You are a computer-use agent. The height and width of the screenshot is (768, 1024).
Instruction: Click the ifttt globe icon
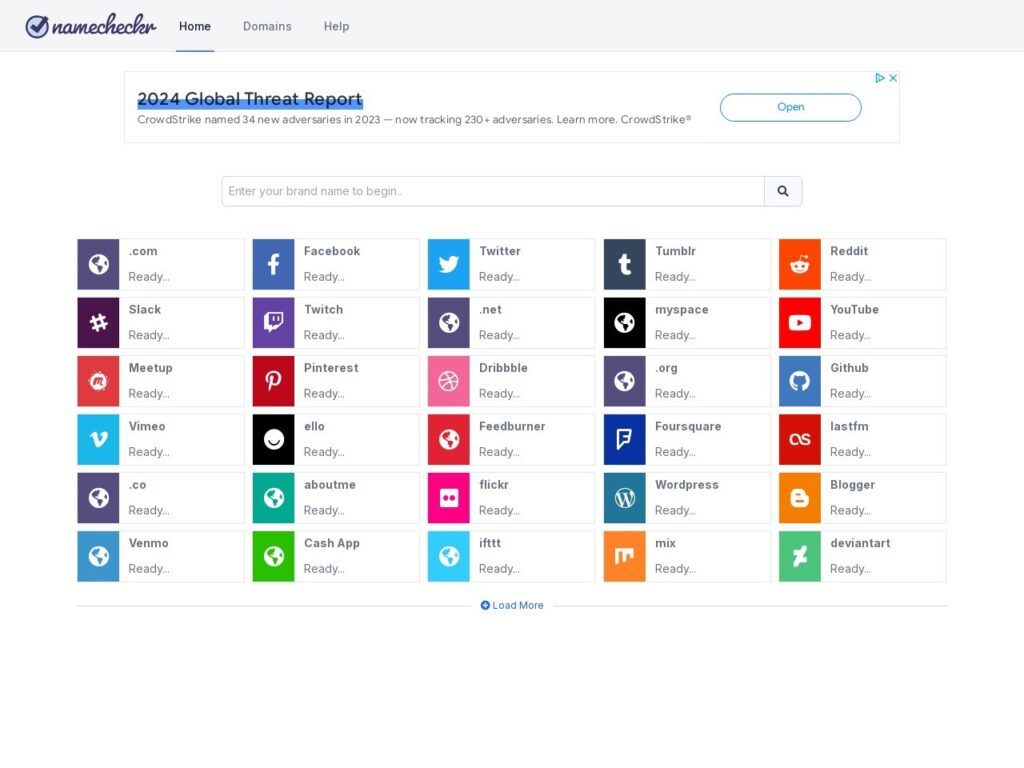[448, 556]
